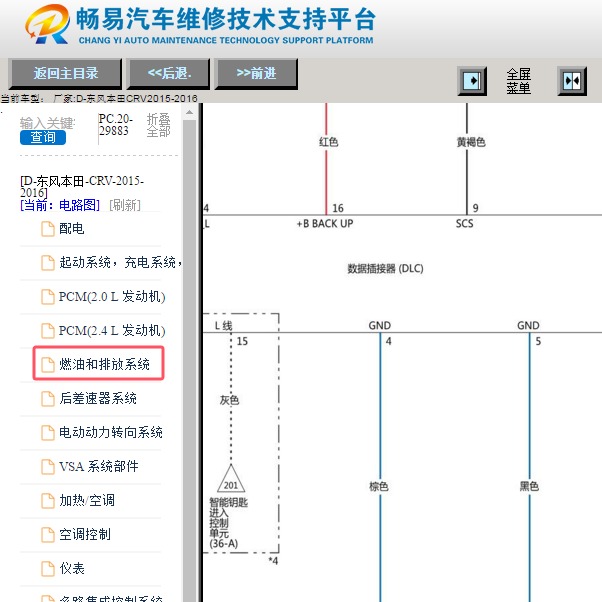Click document icon beside 加热/空调
Viewport: 602px width, 602px height.
point(48,501)
